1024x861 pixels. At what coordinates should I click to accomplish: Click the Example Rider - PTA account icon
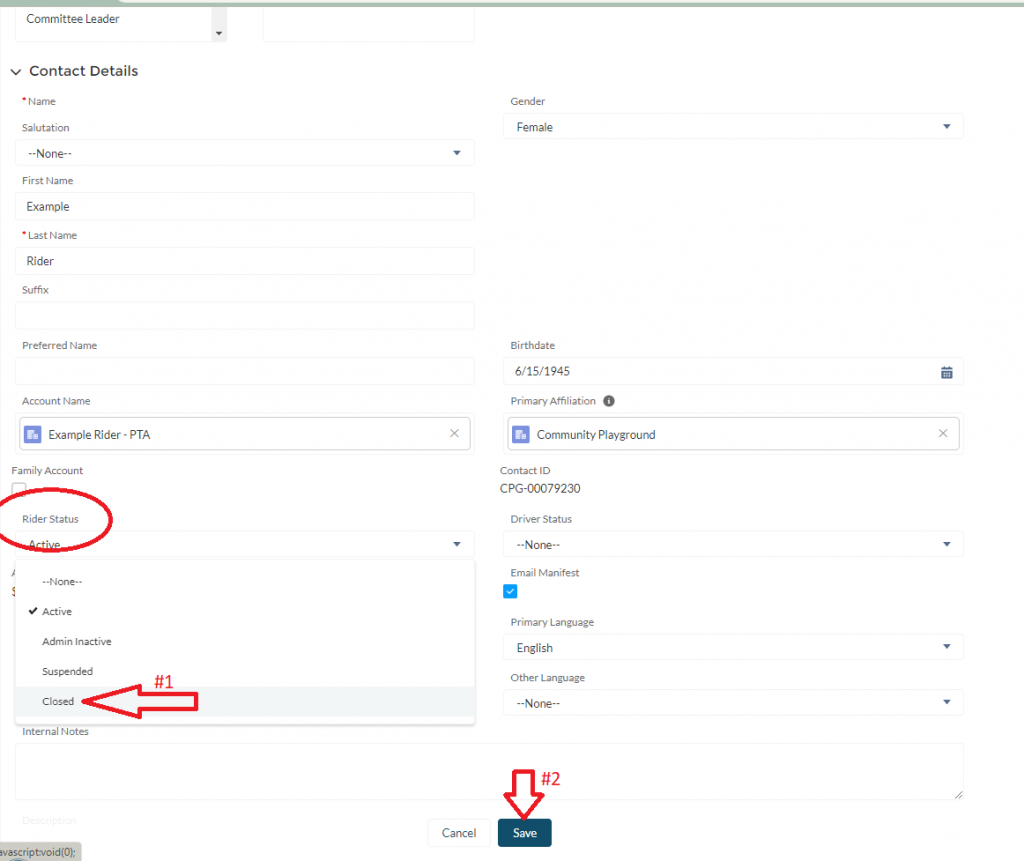(32, 435)
